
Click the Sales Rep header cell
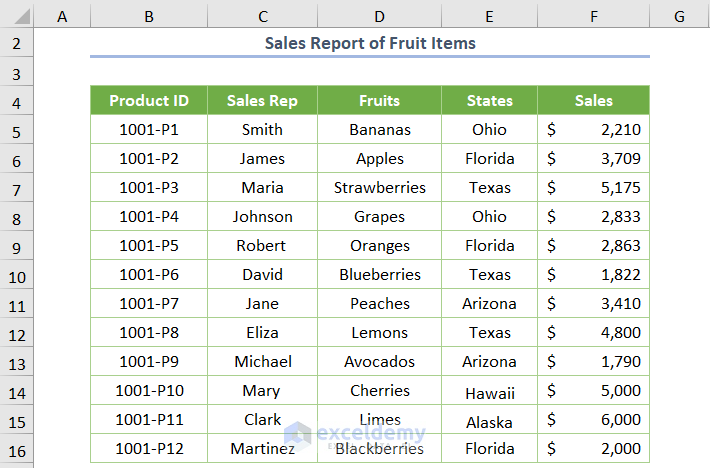262,100
